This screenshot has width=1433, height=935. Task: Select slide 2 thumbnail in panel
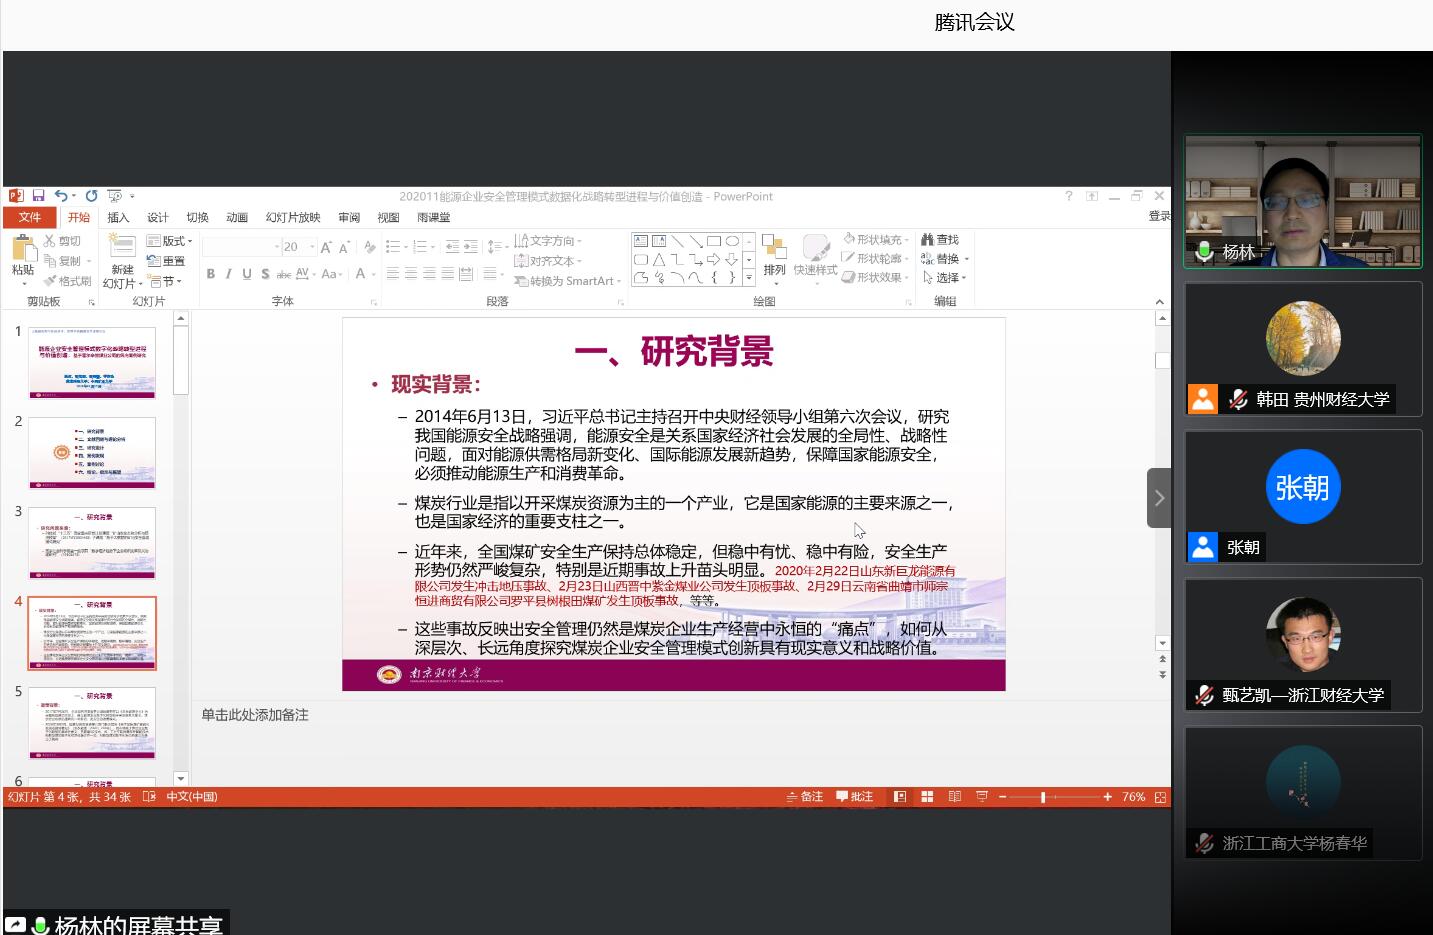click(x=92, y=452)
